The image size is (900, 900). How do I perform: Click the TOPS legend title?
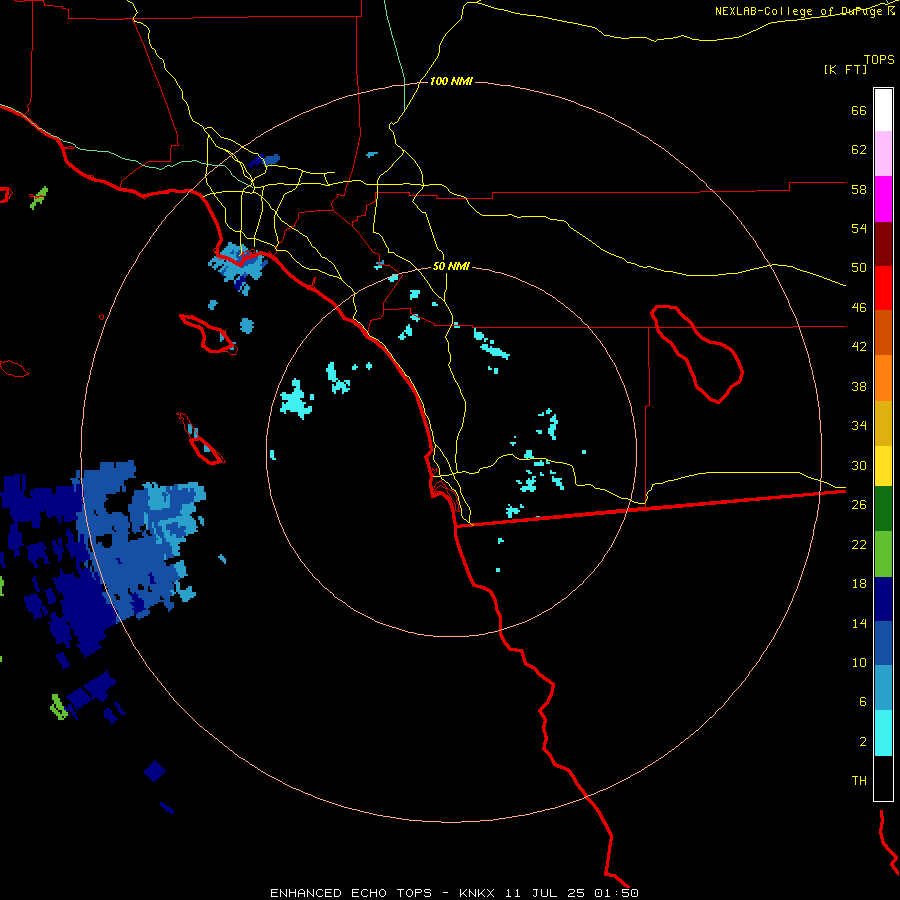click(x=879, y=59)
